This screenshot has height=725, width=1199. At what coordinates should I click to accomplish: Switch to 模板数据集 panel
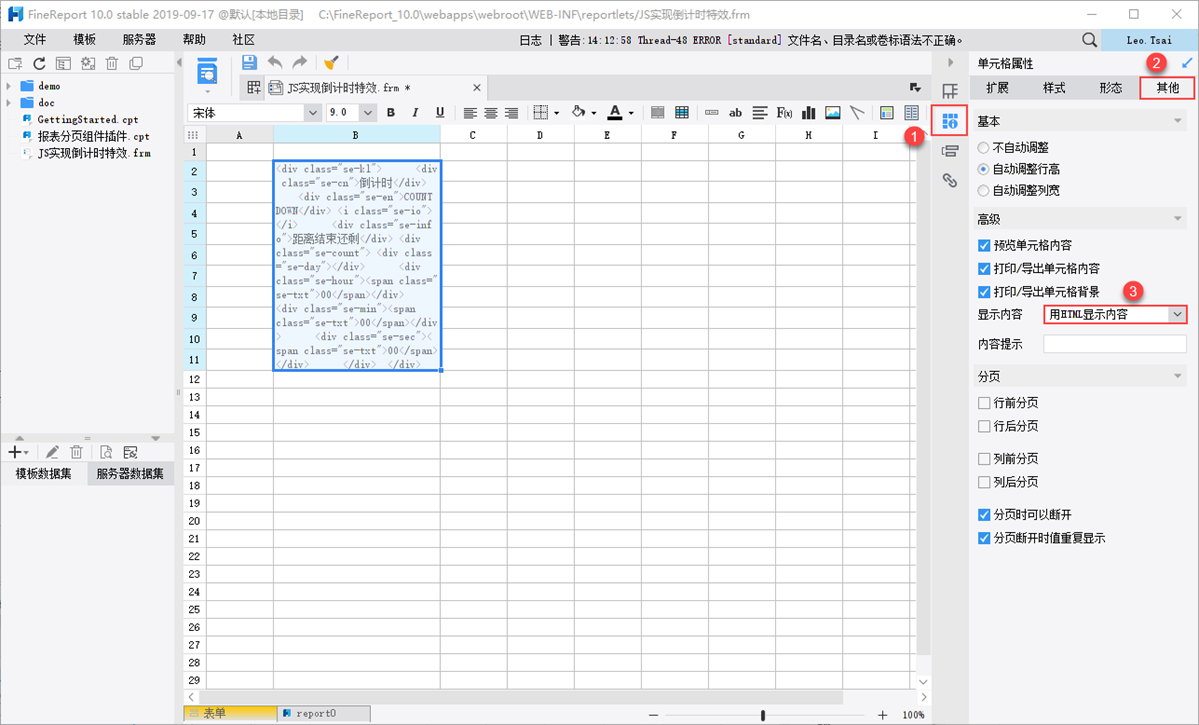coord(44,473)
